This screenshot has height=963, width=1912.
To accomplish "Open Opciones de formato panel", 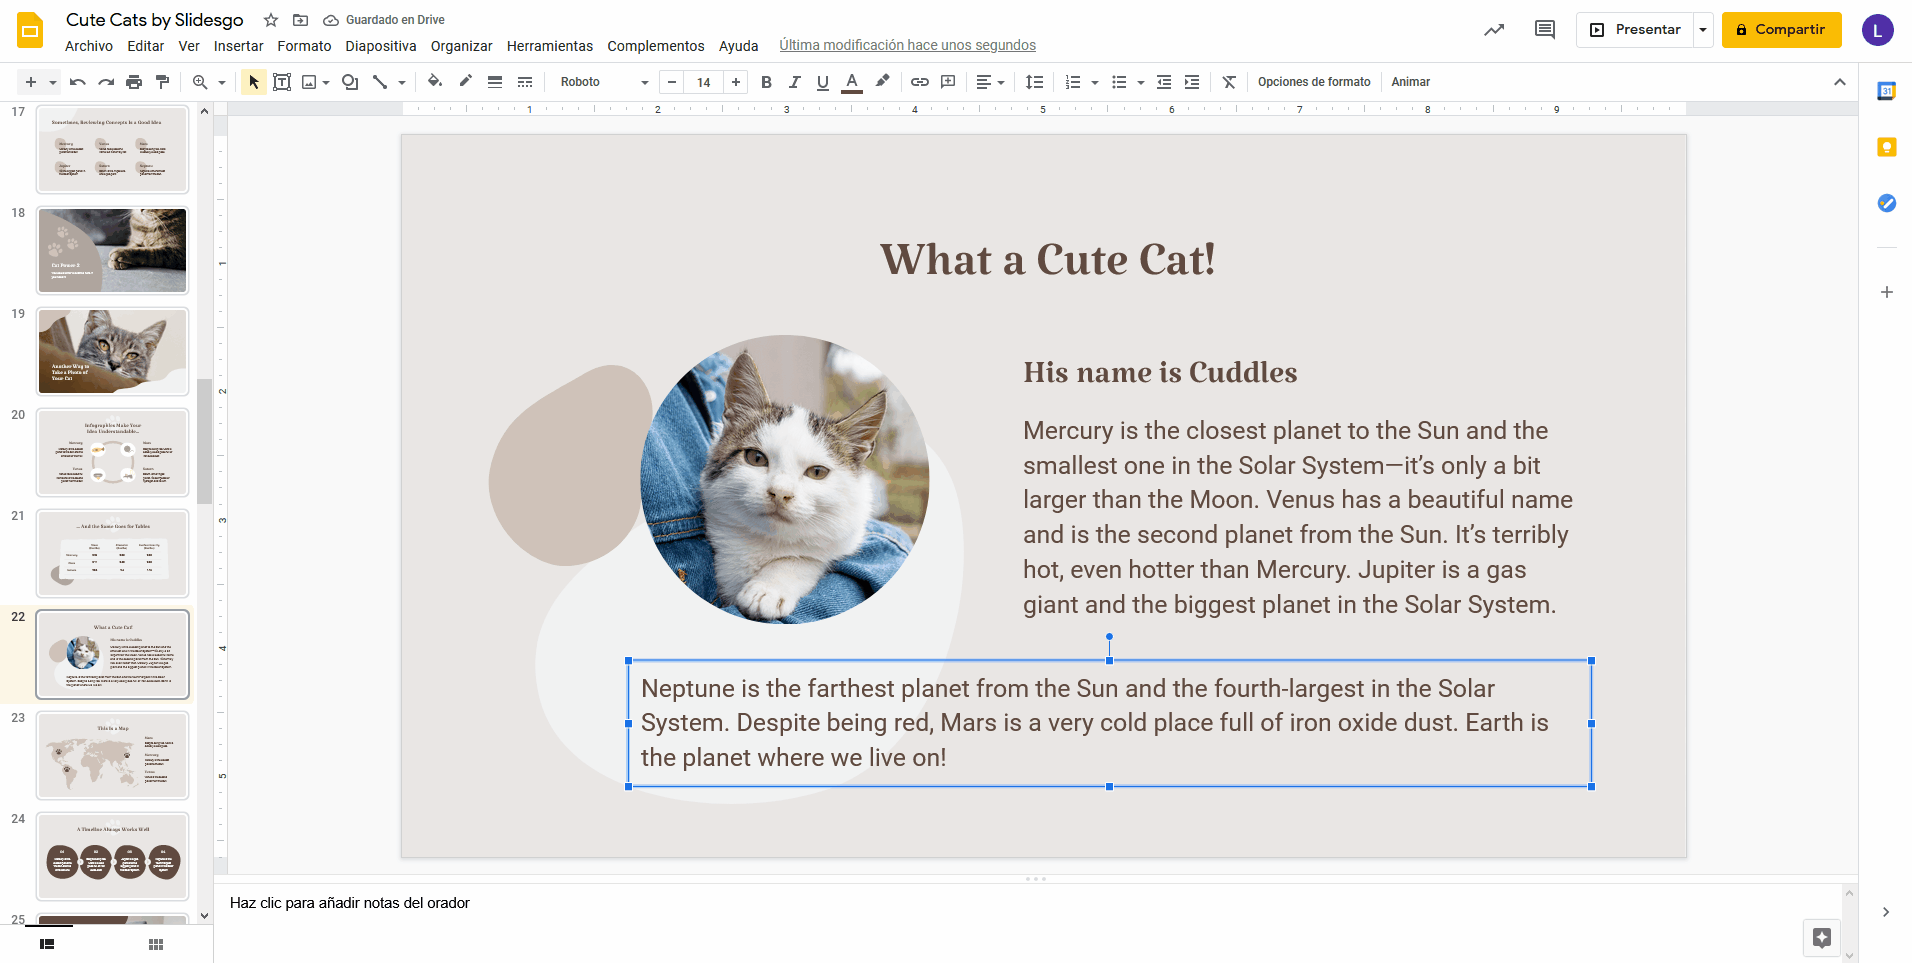I will 1314,82.
